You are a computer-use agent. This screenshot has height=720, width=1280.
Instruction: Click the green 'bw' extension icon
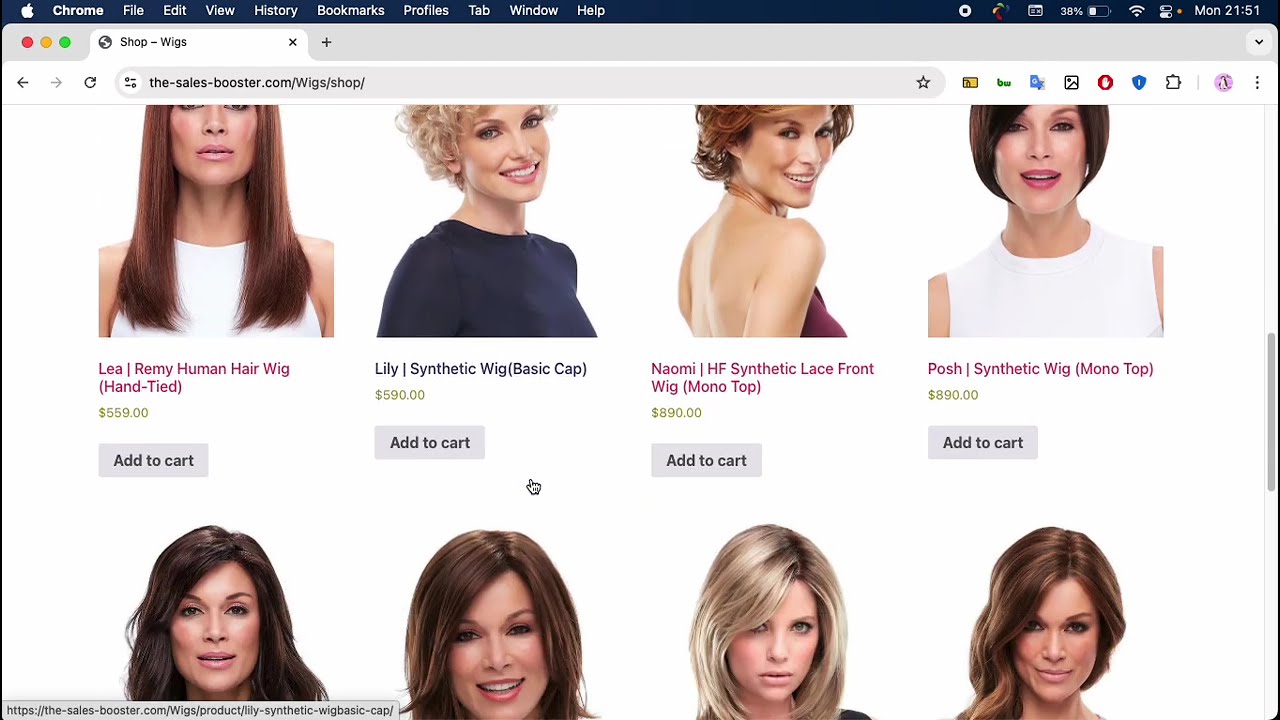click(x=1004, y=83)
